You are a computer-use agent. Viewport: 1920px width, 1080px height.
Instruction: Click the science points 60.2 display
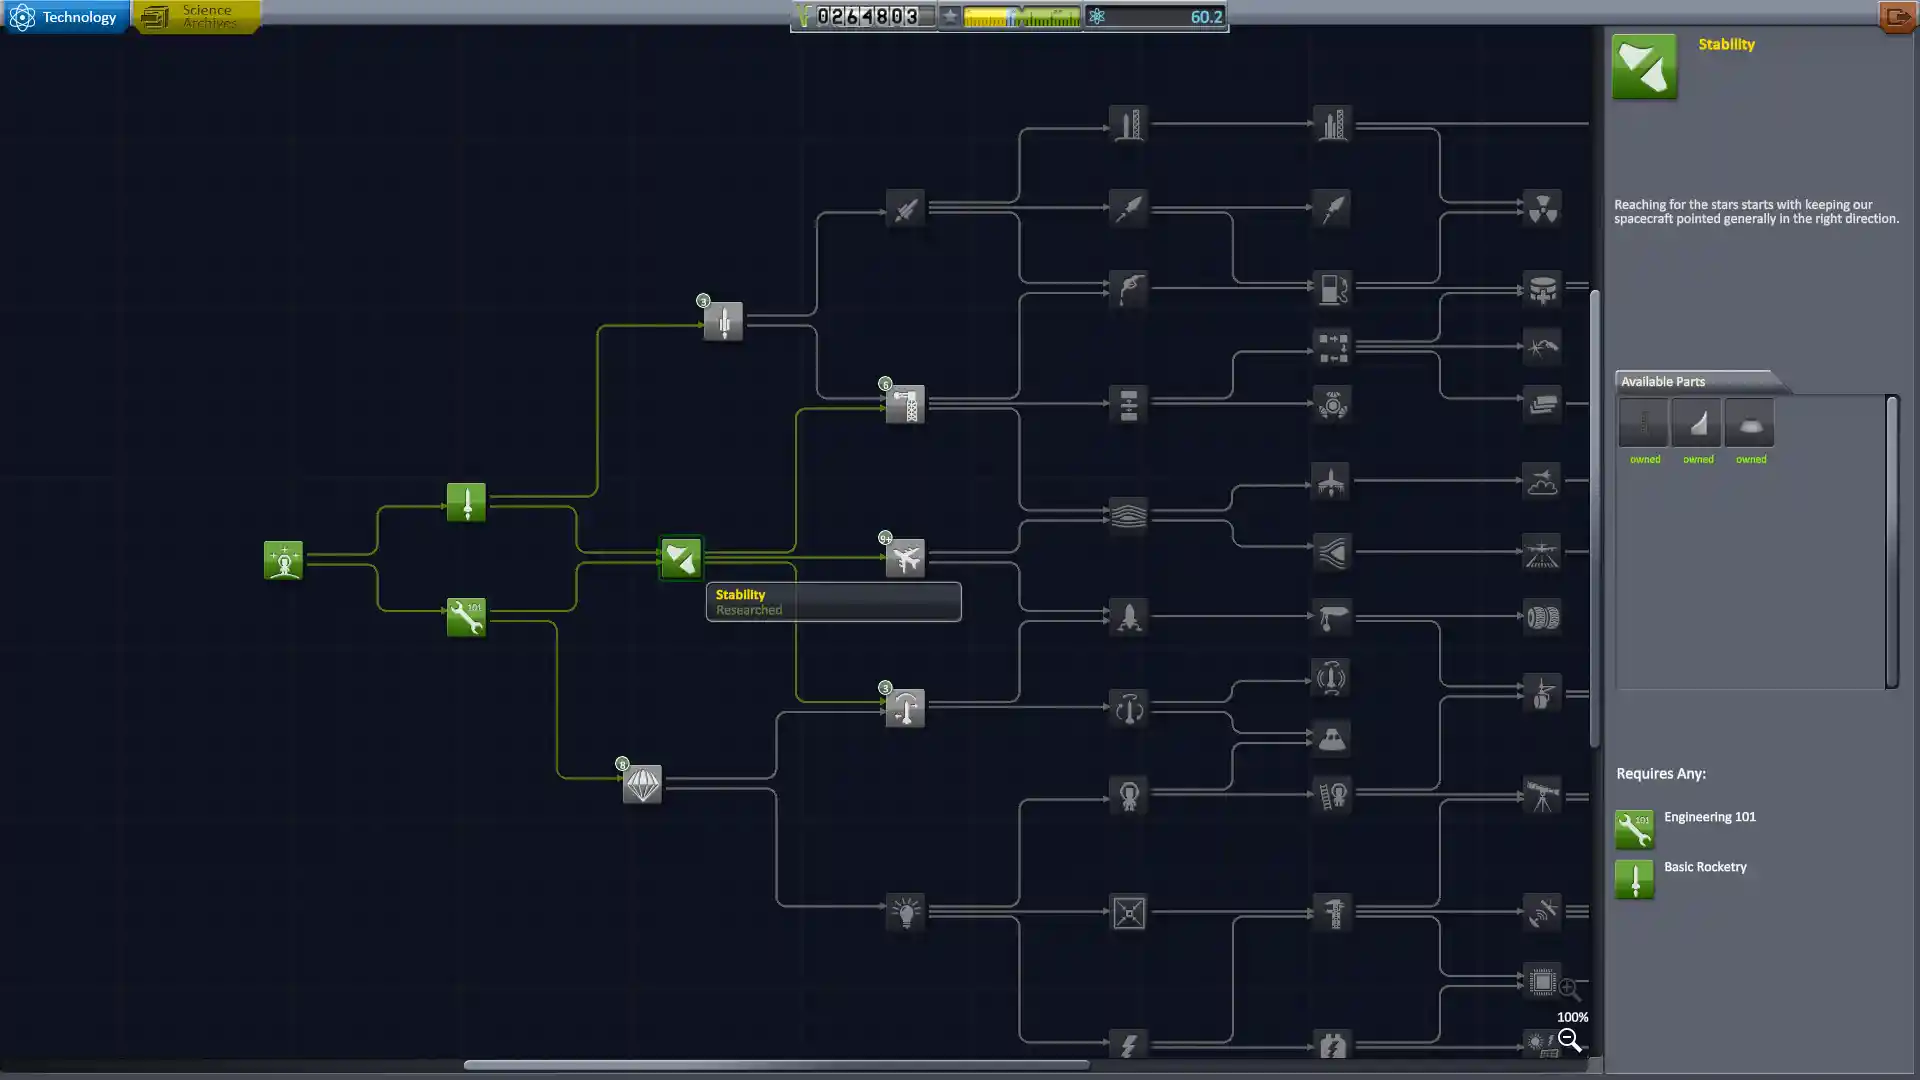pyautogui.click(x=1155, y=16)
